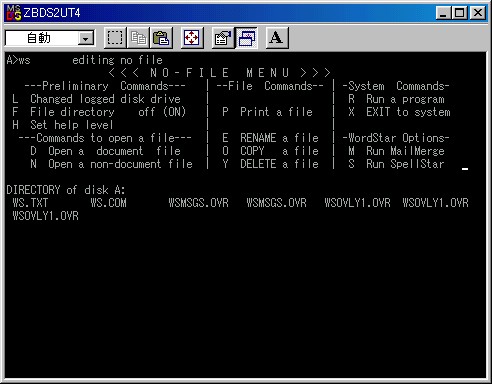
Task: Click 'File directory' command line
Action: point(99,112)
